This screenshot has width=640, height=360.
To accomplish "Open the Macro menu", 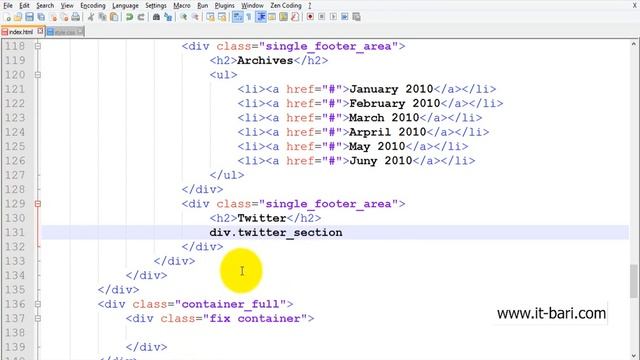I will (182, 6).
